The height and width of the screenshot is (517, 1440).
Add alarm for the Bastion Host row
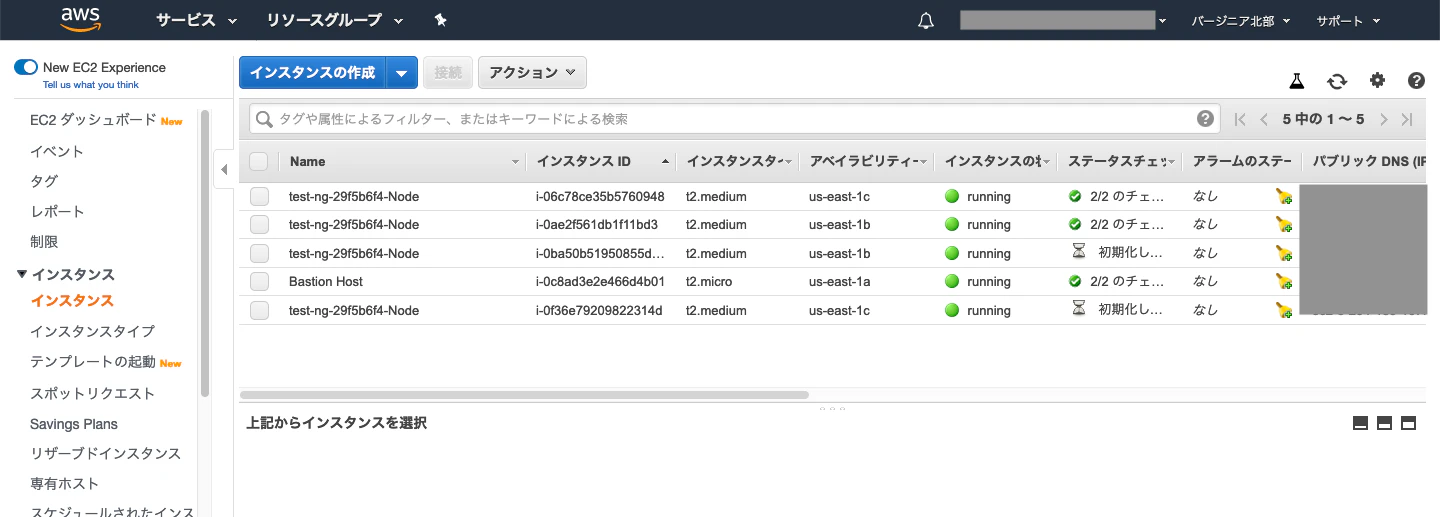tap(1284, 282)
